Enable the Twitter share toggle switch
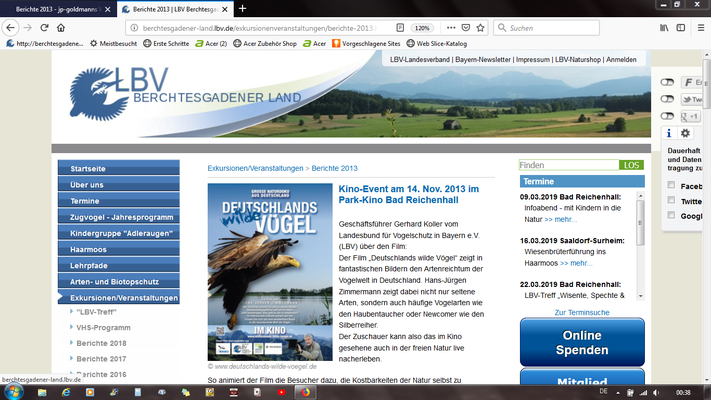The width and height of the screenshot is (711, 400). 667,99
